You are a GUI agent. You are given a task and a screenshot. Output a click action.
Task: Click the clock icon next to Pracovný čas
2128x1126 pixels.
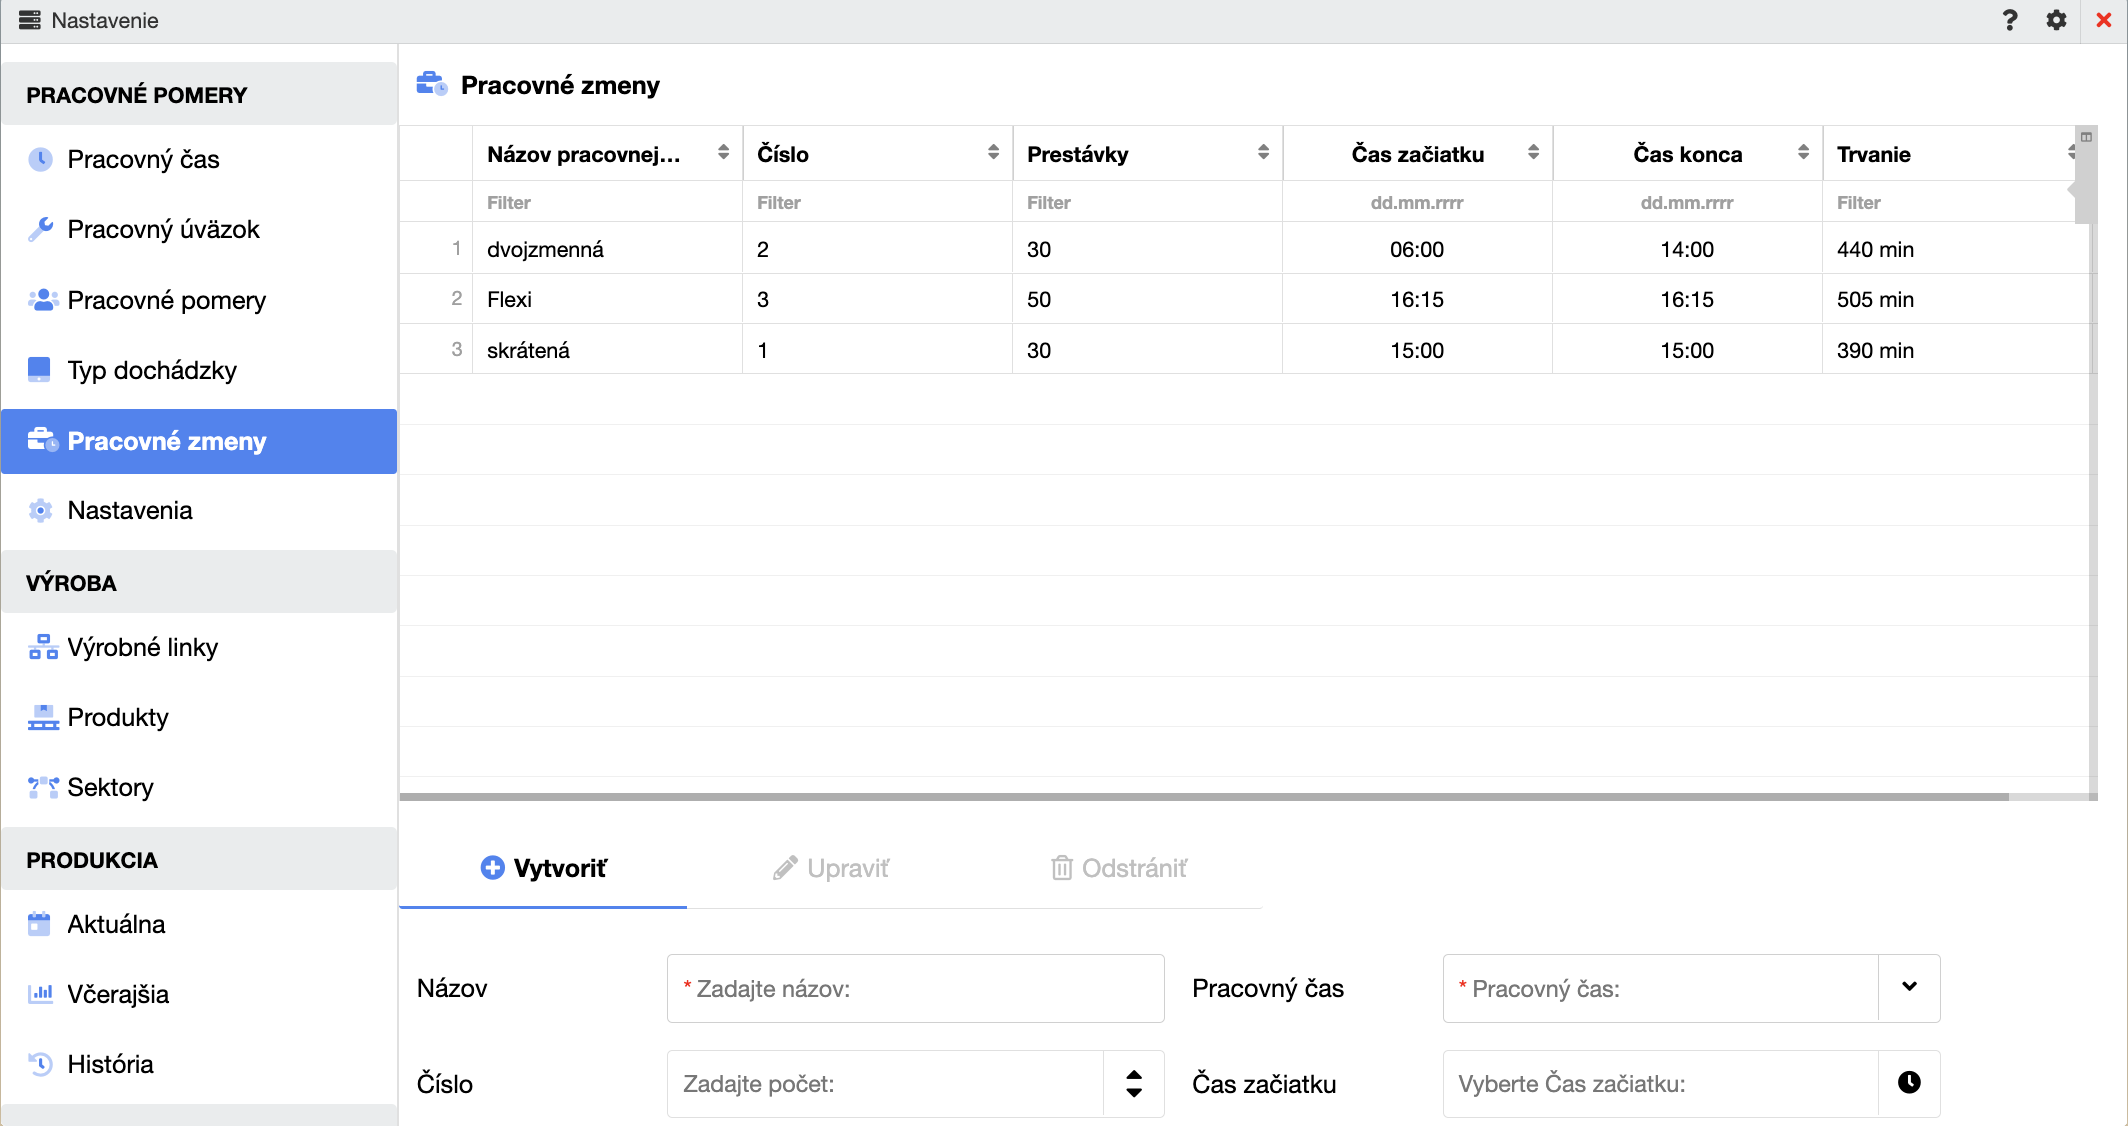[40, 159]
